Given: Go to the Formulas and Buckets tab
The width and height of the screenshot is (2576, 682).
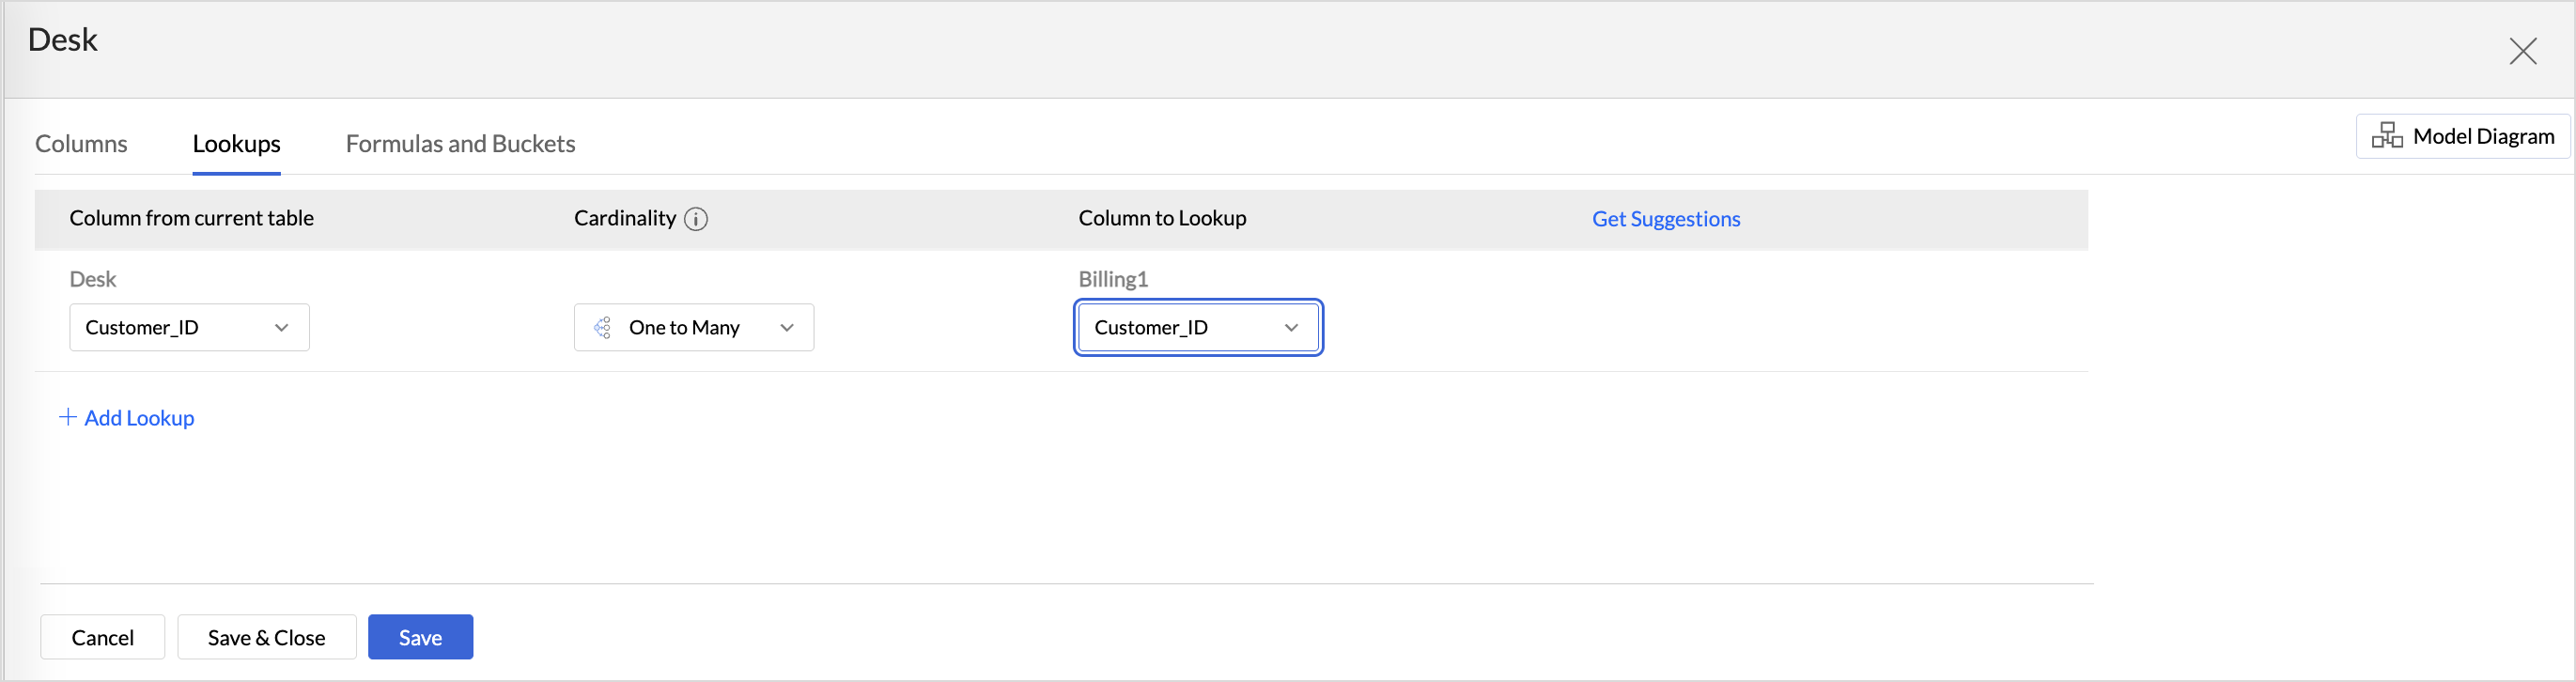Looking at the screenshot, I should (x=460, y=144).
